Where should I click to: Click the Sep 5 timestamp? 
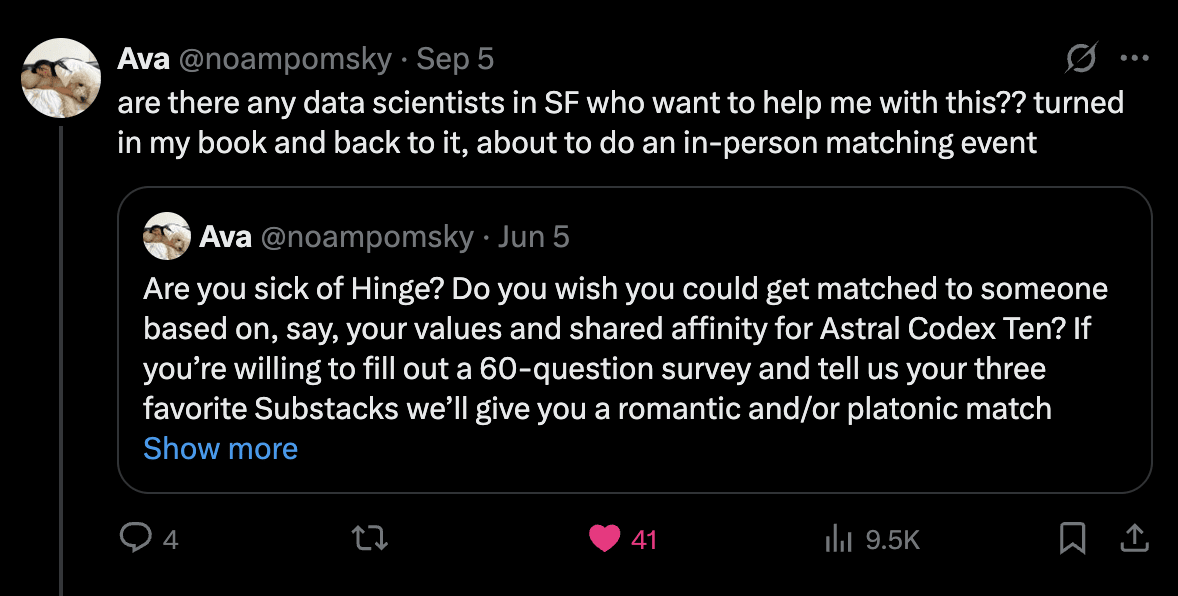(x=455, y=59)
